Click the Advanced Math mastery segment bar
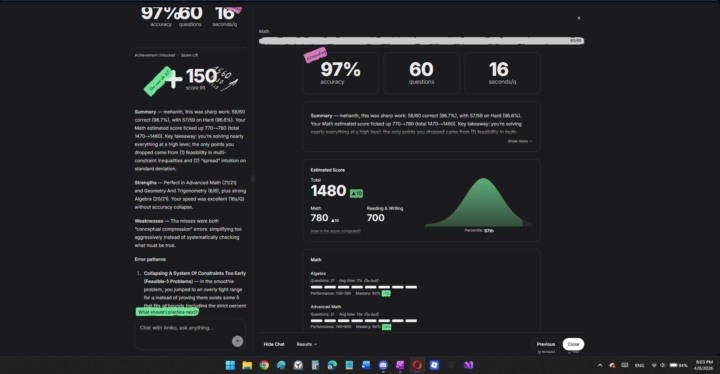The image size is (720, 374). 364,321
